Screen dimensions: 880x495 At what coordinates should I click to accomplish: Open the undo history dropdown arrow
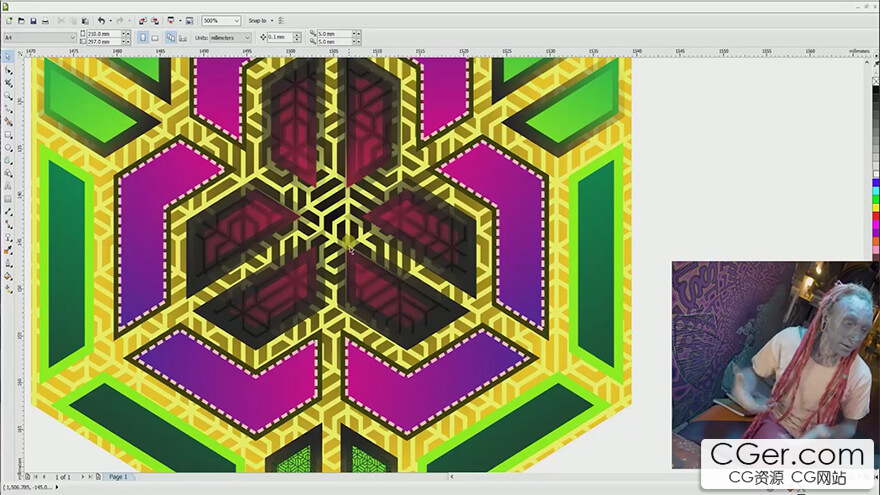[x=110, y=21]
